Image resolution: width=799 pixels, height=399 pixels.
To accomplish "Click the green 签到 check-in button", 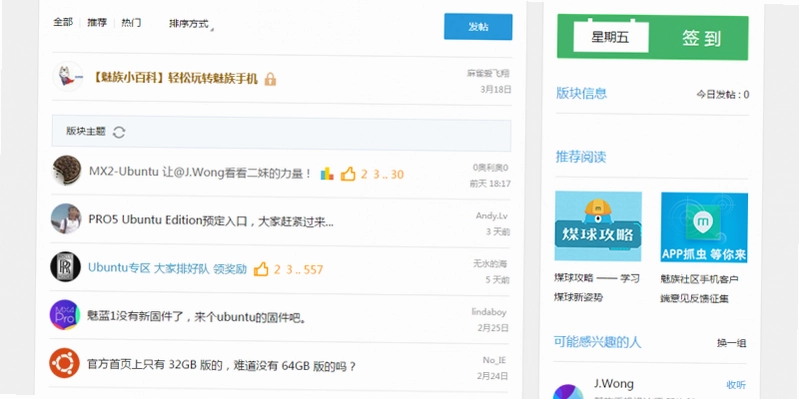I will (x=702, y=38).
